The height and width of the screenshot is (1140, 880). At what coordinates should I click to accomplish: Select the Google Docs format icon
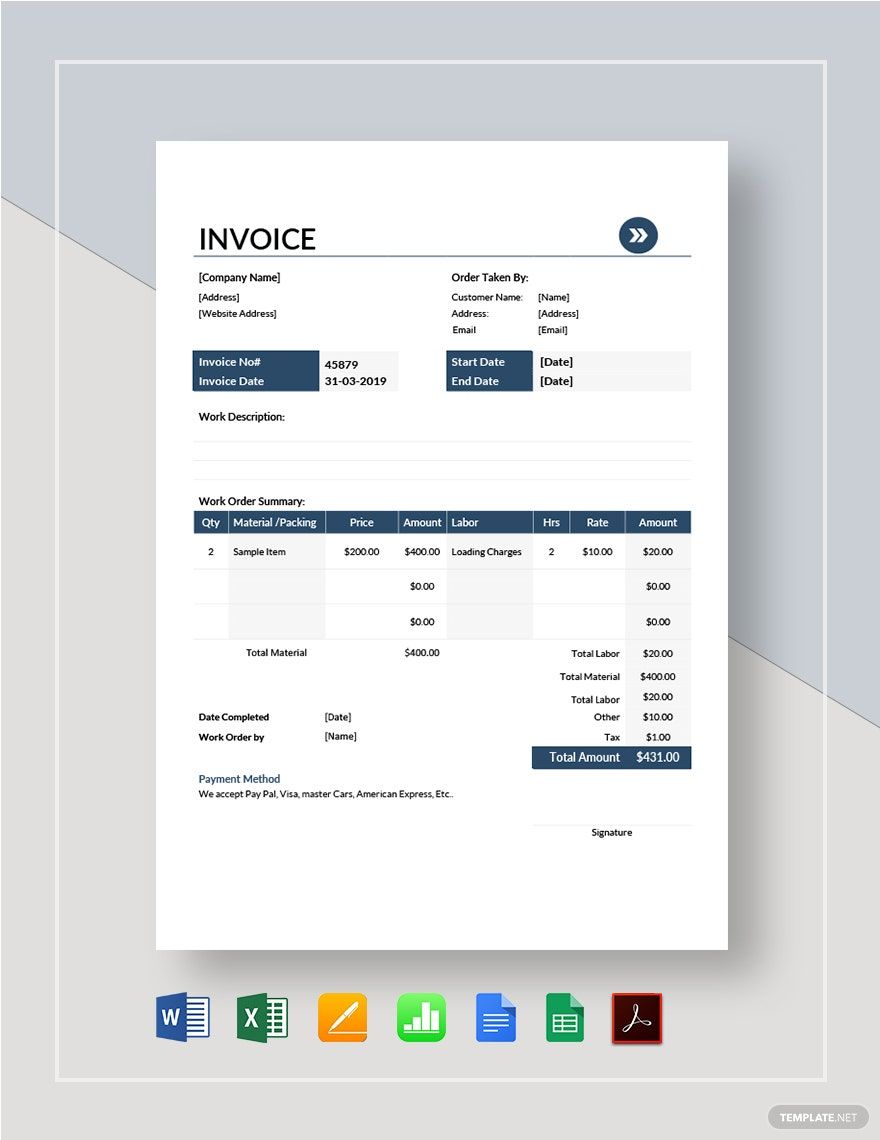pos(497,1017)
